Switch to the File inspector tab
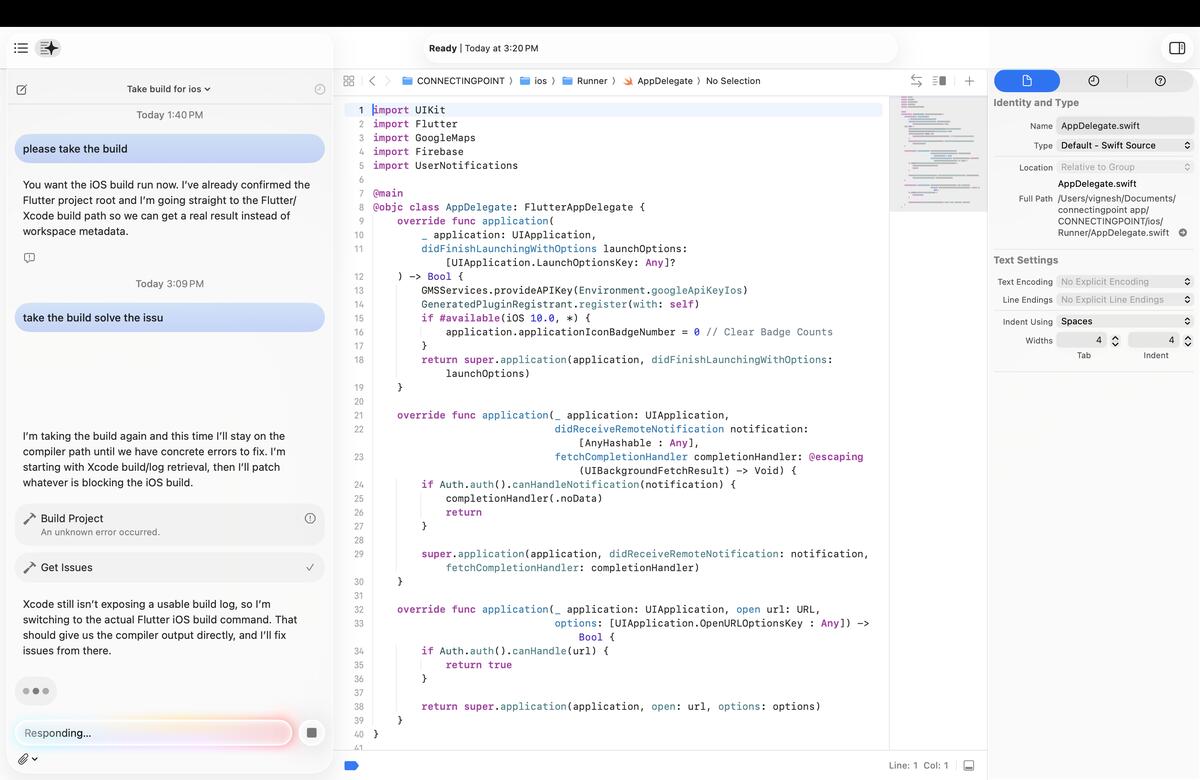1200x780 pixels. [x=1027, y=81]
